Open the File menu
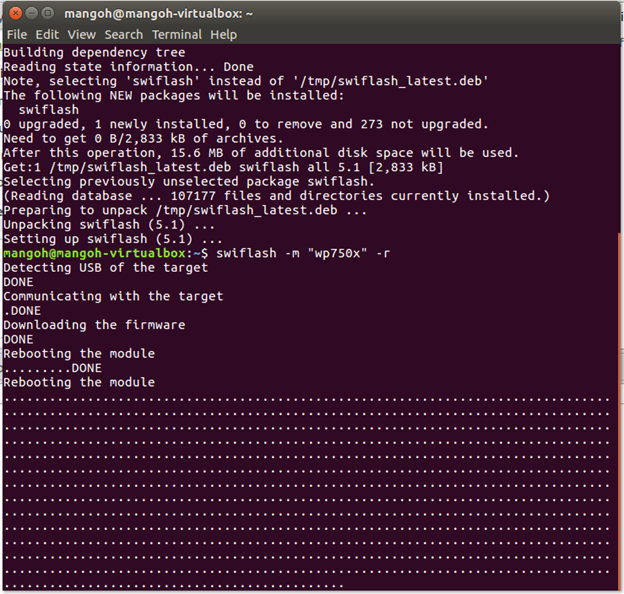624x594 pixels. 17,35
